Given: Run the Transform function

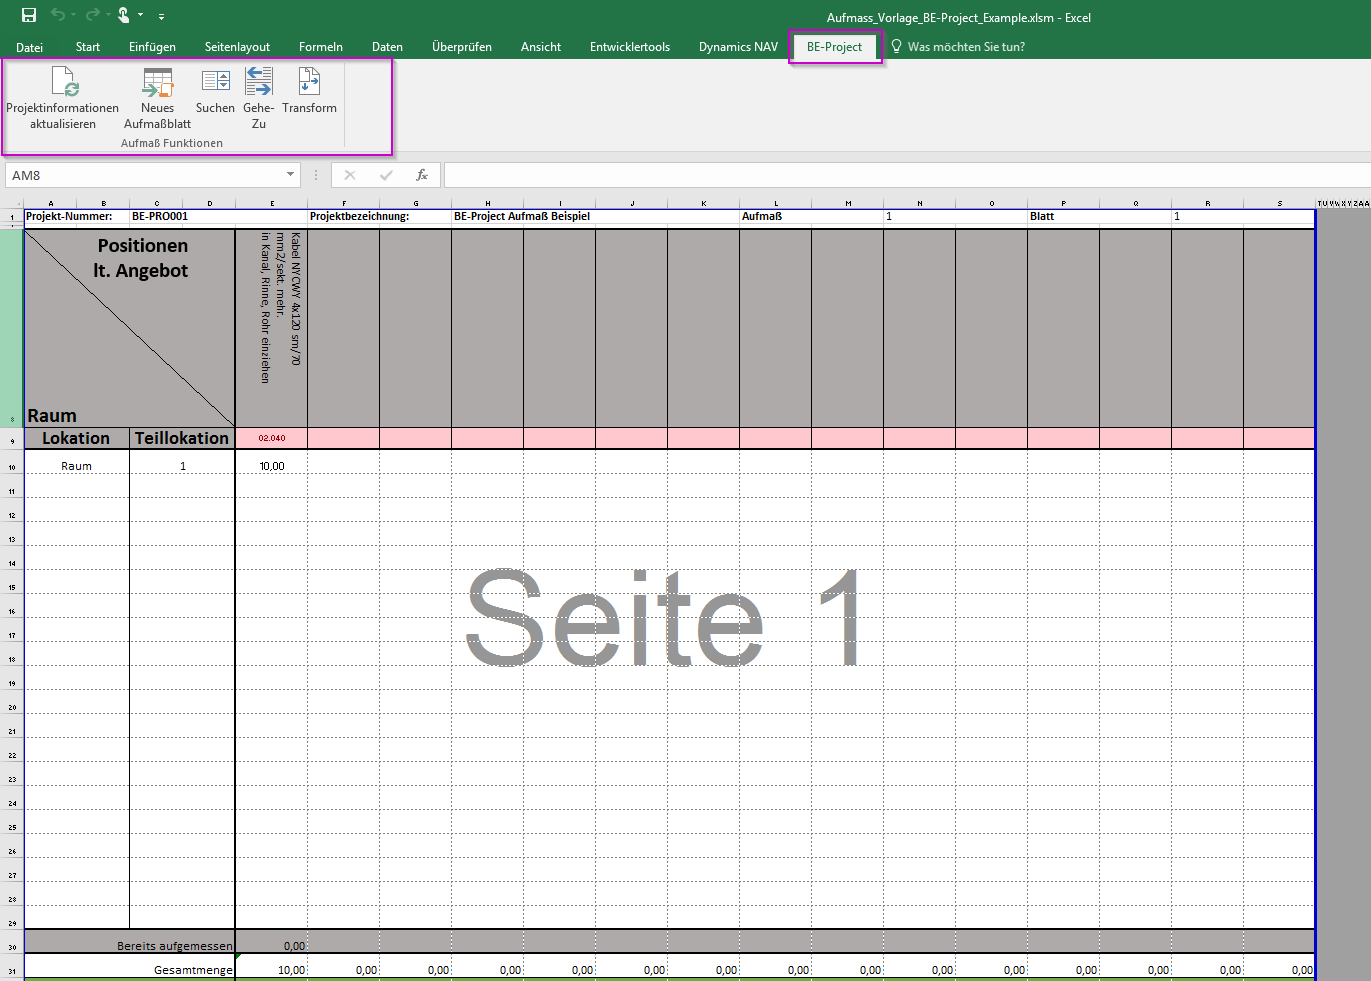Looking at the screenshot, I should (x=309, y=83).
